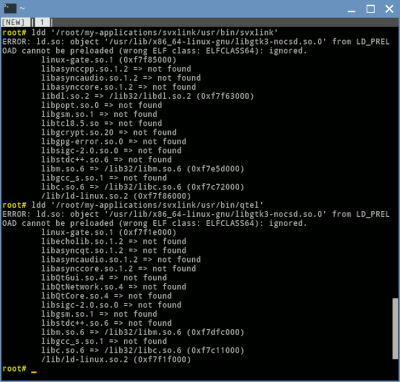The width and height of the screenshot is (400, 382).
Task: Click the libpopt.so.0 not found line
Action: [102, 105]
